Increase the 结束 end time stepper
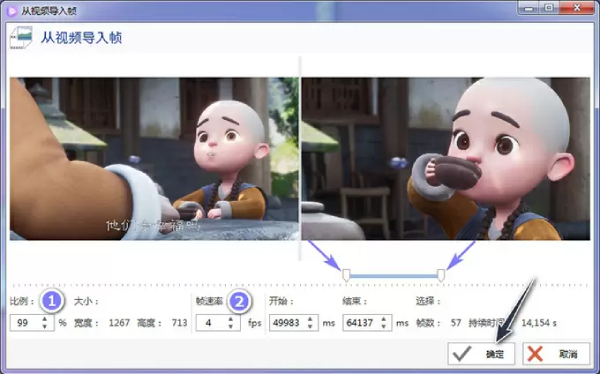The height and width of the screenshot is (374, 600). coord(384,319)
